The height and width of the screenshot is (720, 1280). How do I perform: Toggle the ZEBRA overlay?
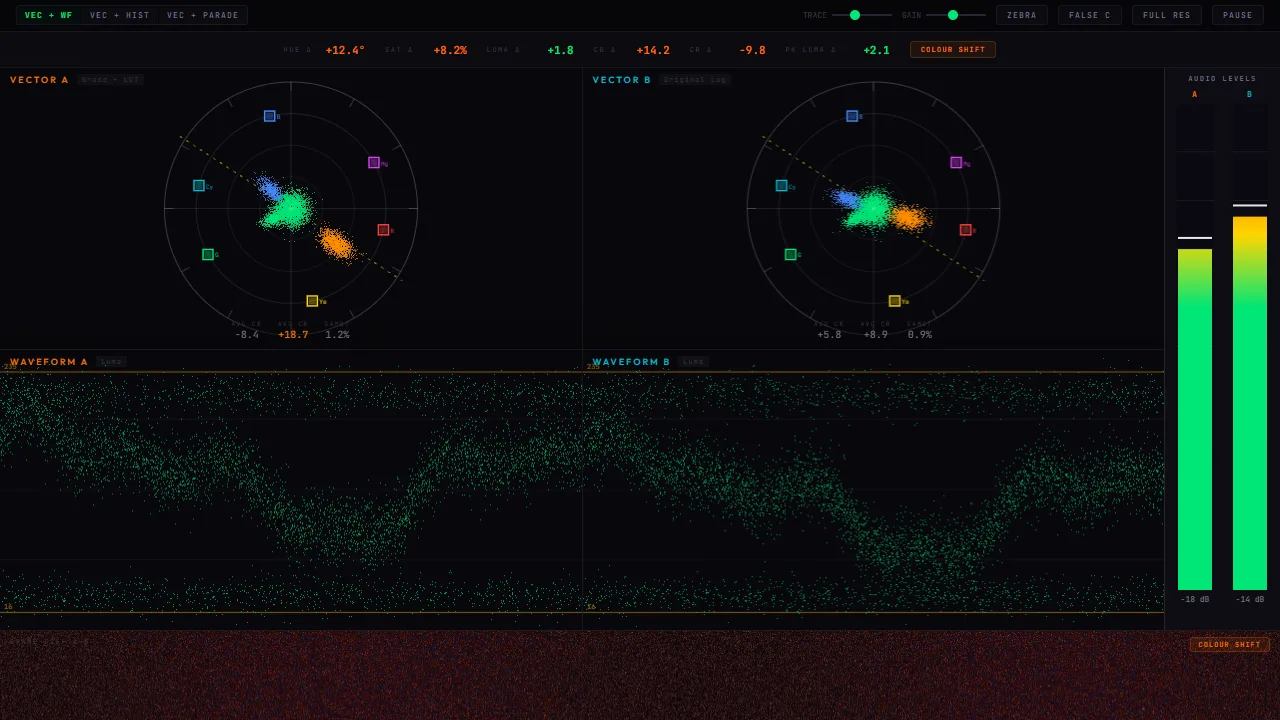click(1022, 15)
